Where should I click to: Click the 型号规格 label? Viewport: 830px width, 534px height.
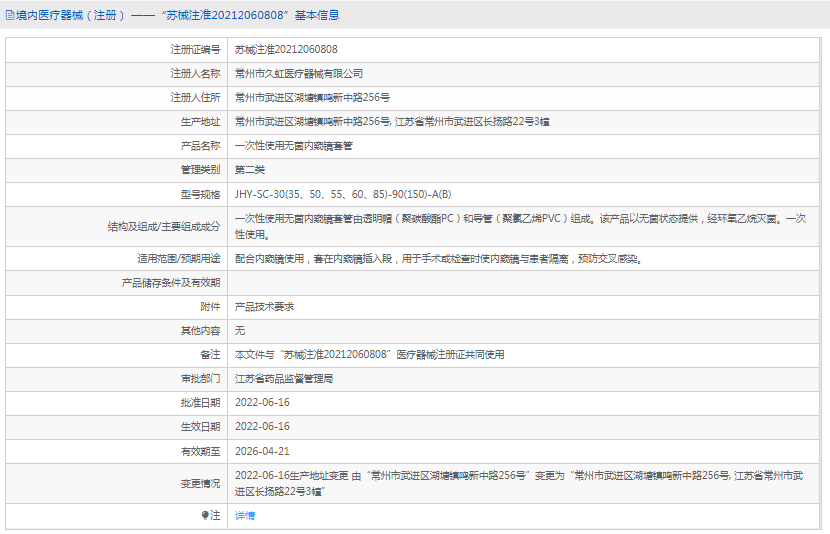pyautogui.click(x=200, y=194)
